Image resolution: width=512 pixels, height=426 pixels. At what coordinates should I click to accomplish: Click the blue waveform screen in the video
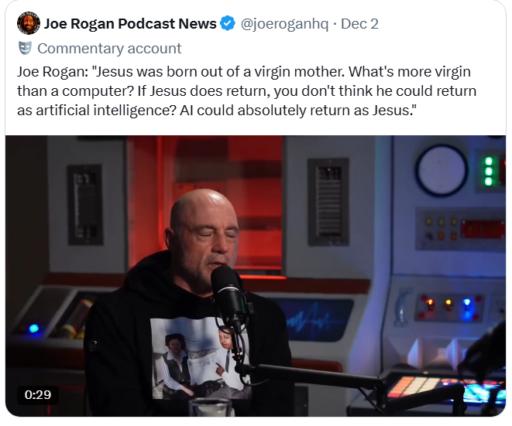coord(315,320)
